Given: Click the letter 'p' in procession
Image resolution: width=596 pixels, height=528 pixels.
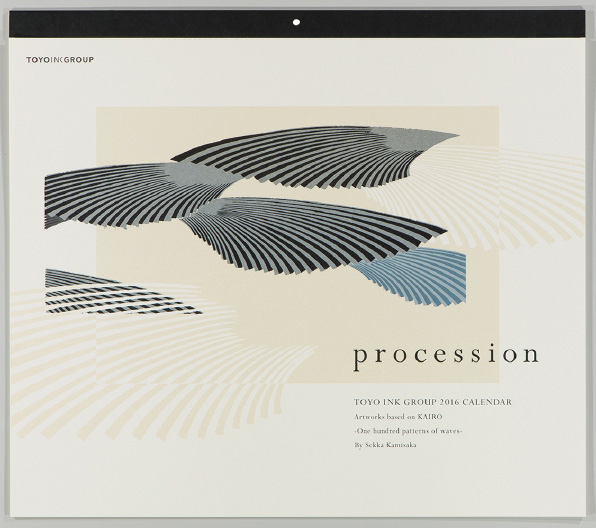Looking at the screenshot, I should (x=361, y=359).
